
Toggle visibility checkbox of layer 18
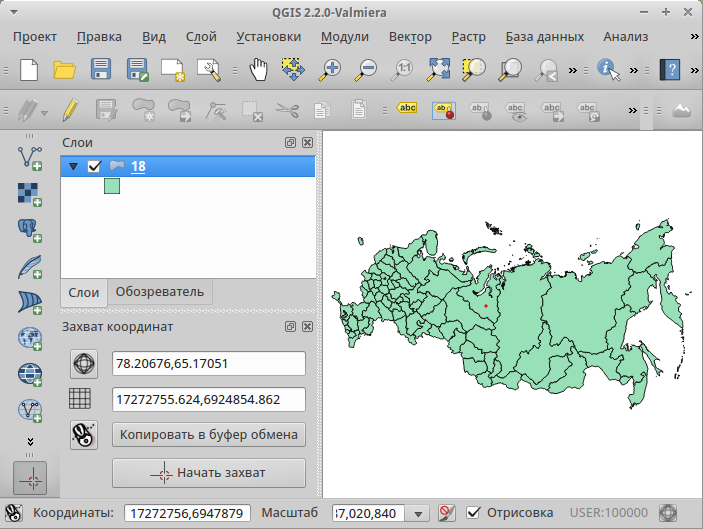tap(95, 167)
